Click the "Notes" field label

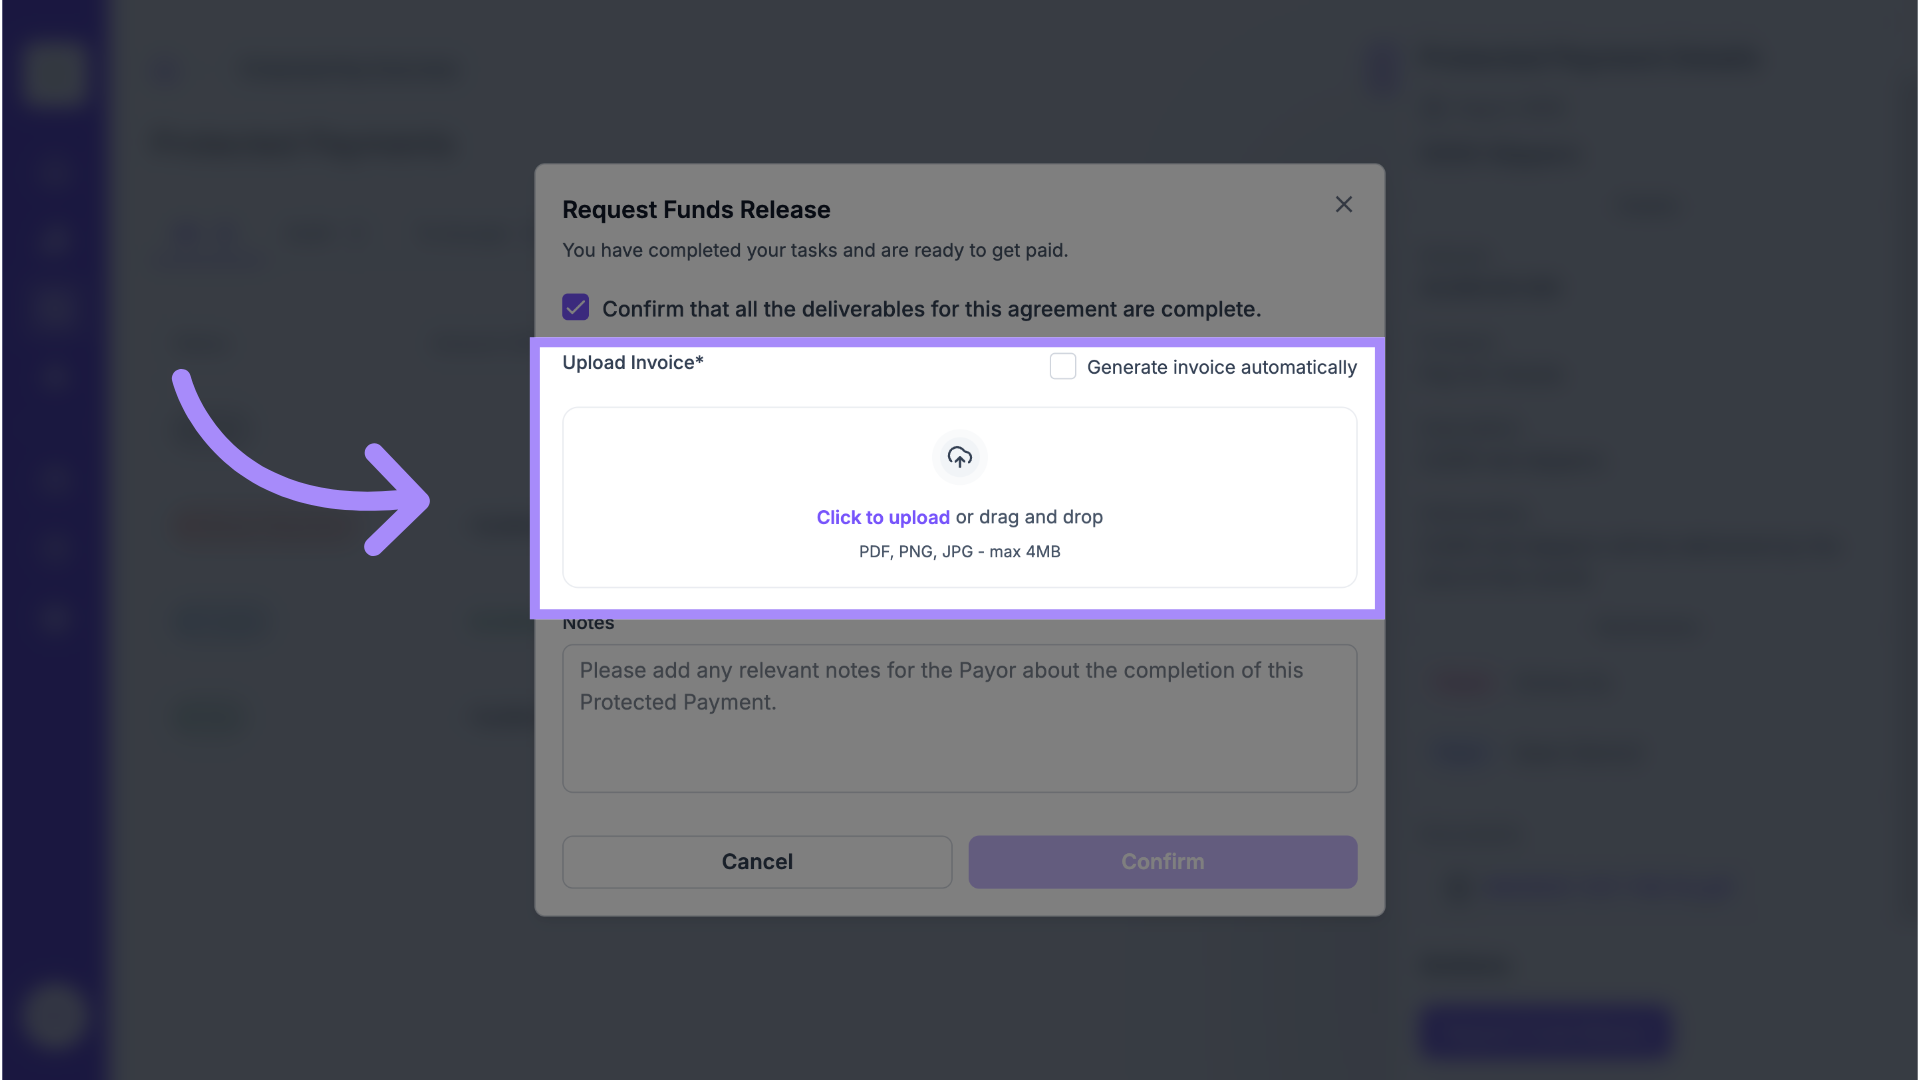[588, 624]
